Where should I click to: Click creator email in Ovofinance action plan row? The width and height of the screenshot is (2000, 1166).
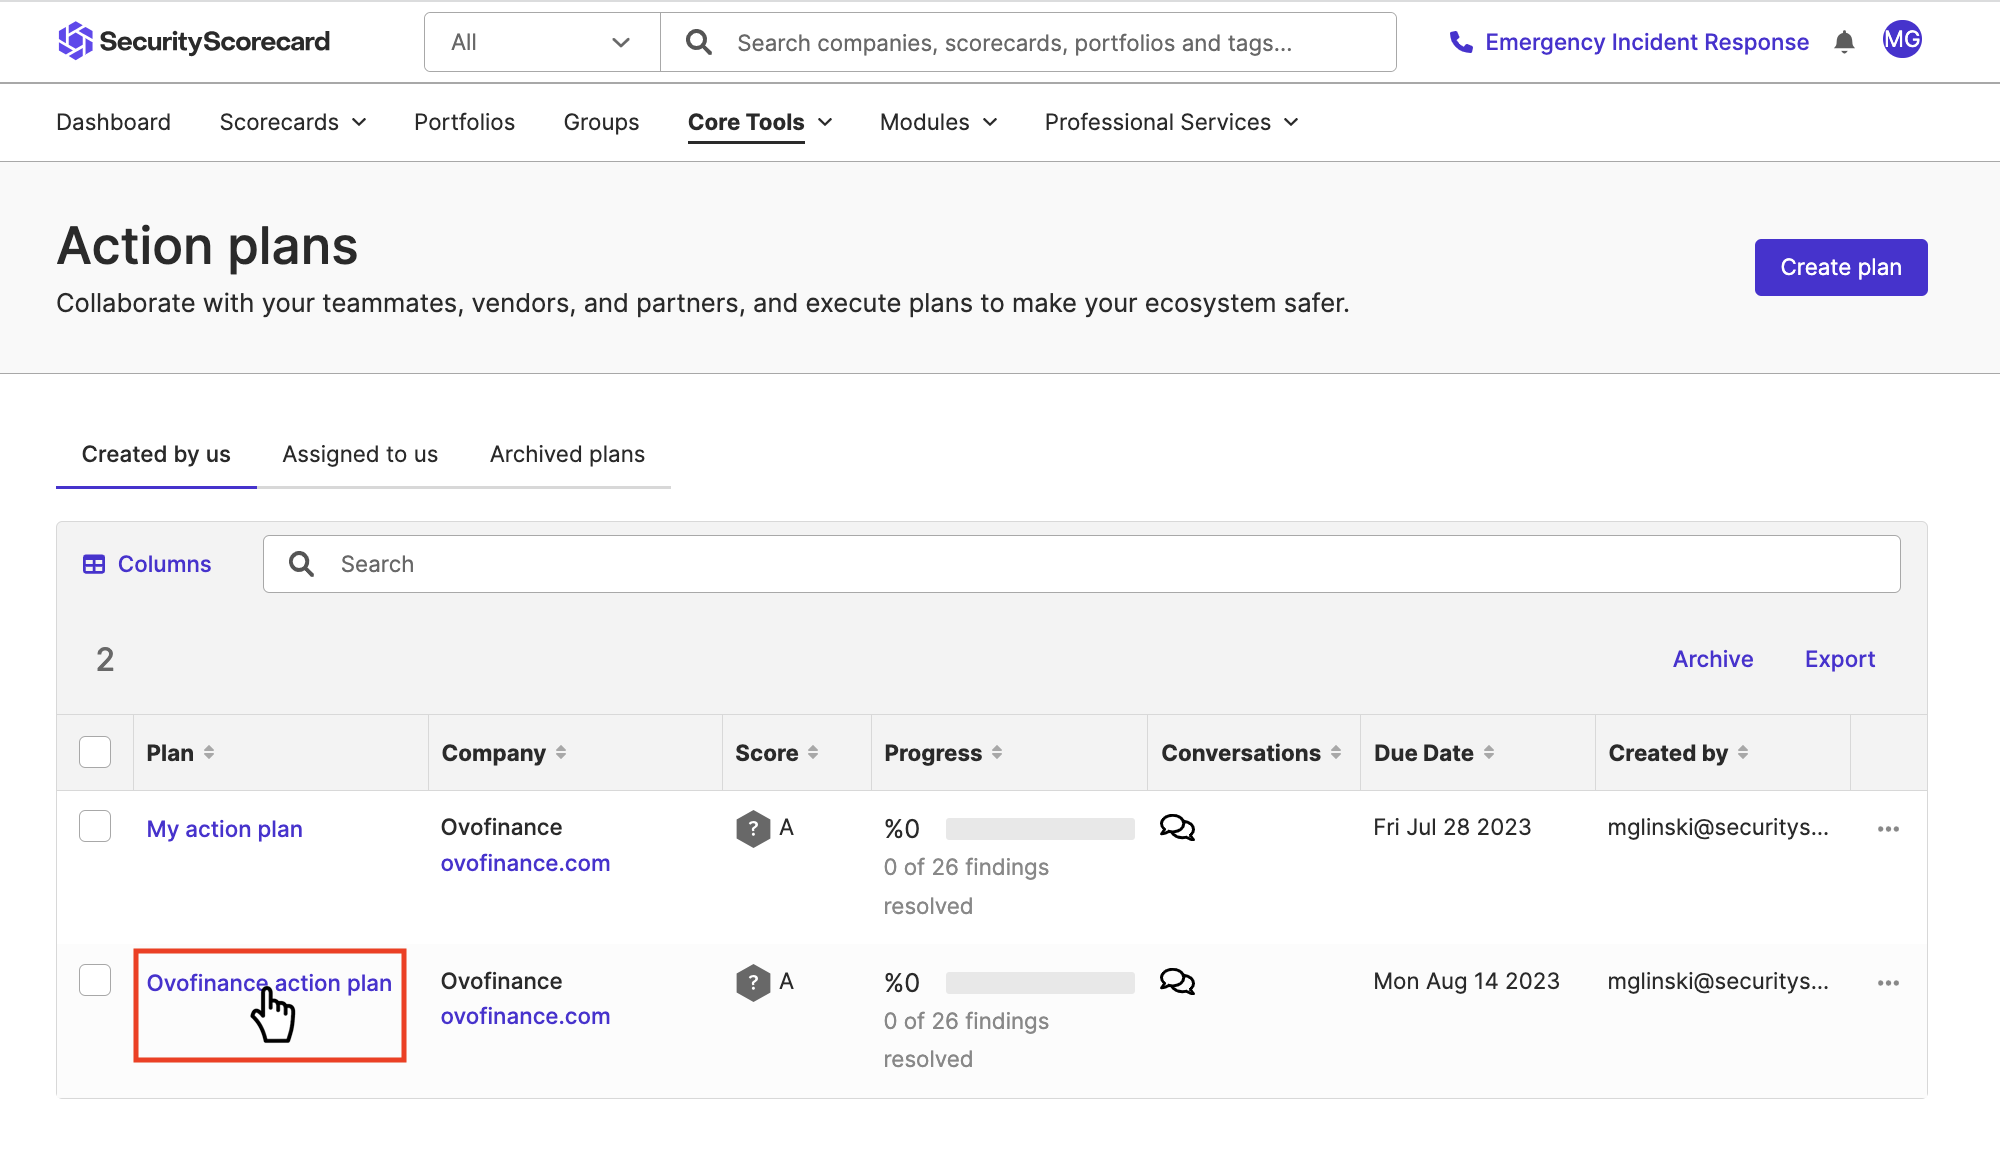pos(1718,981)
